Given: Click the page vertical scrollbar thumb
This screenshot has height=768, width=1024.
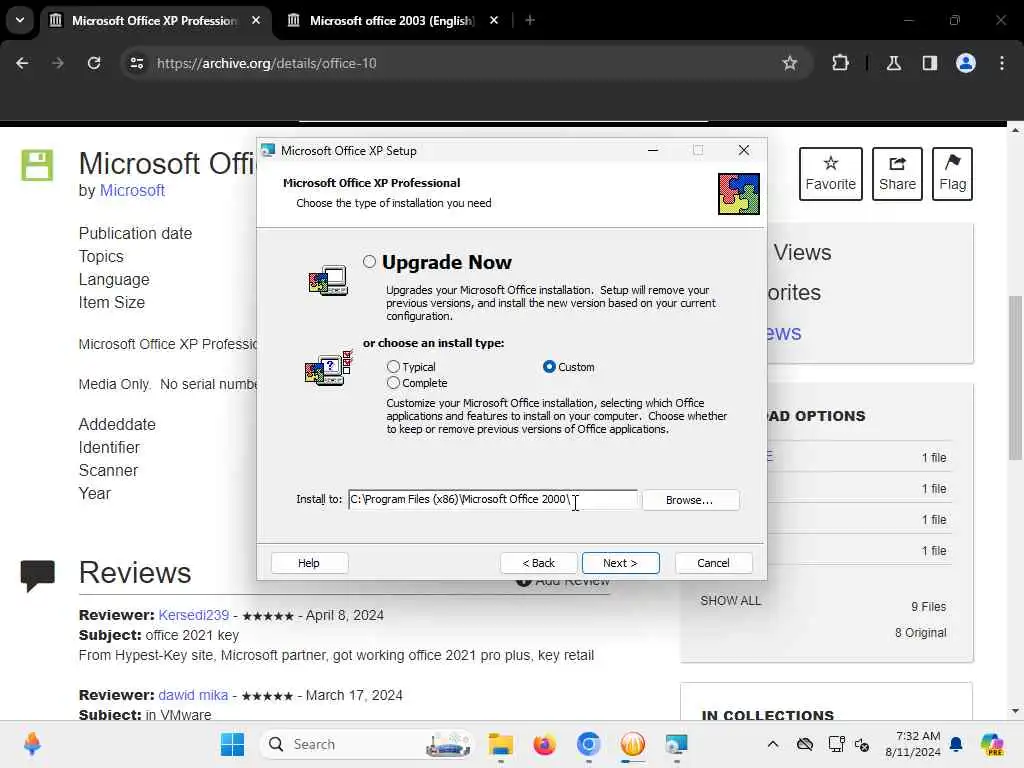Looking at the screenshot, I should pyautogui.click(x=1015, y=377).
